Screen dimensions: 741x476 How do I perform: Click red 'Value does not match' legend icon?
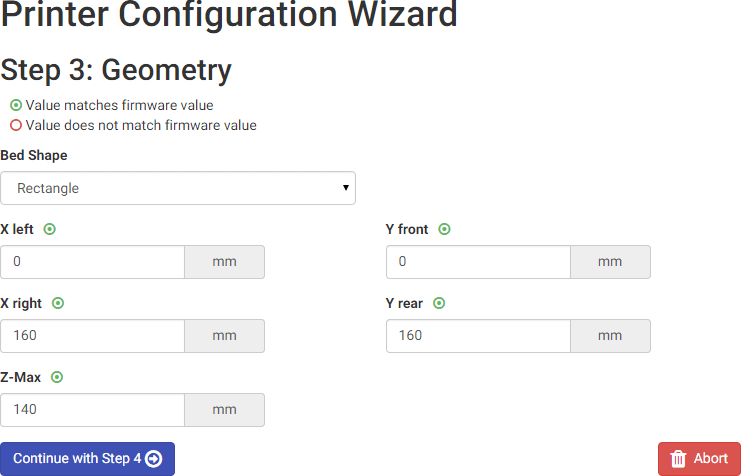pyautogui.click(x=16, y=125)
